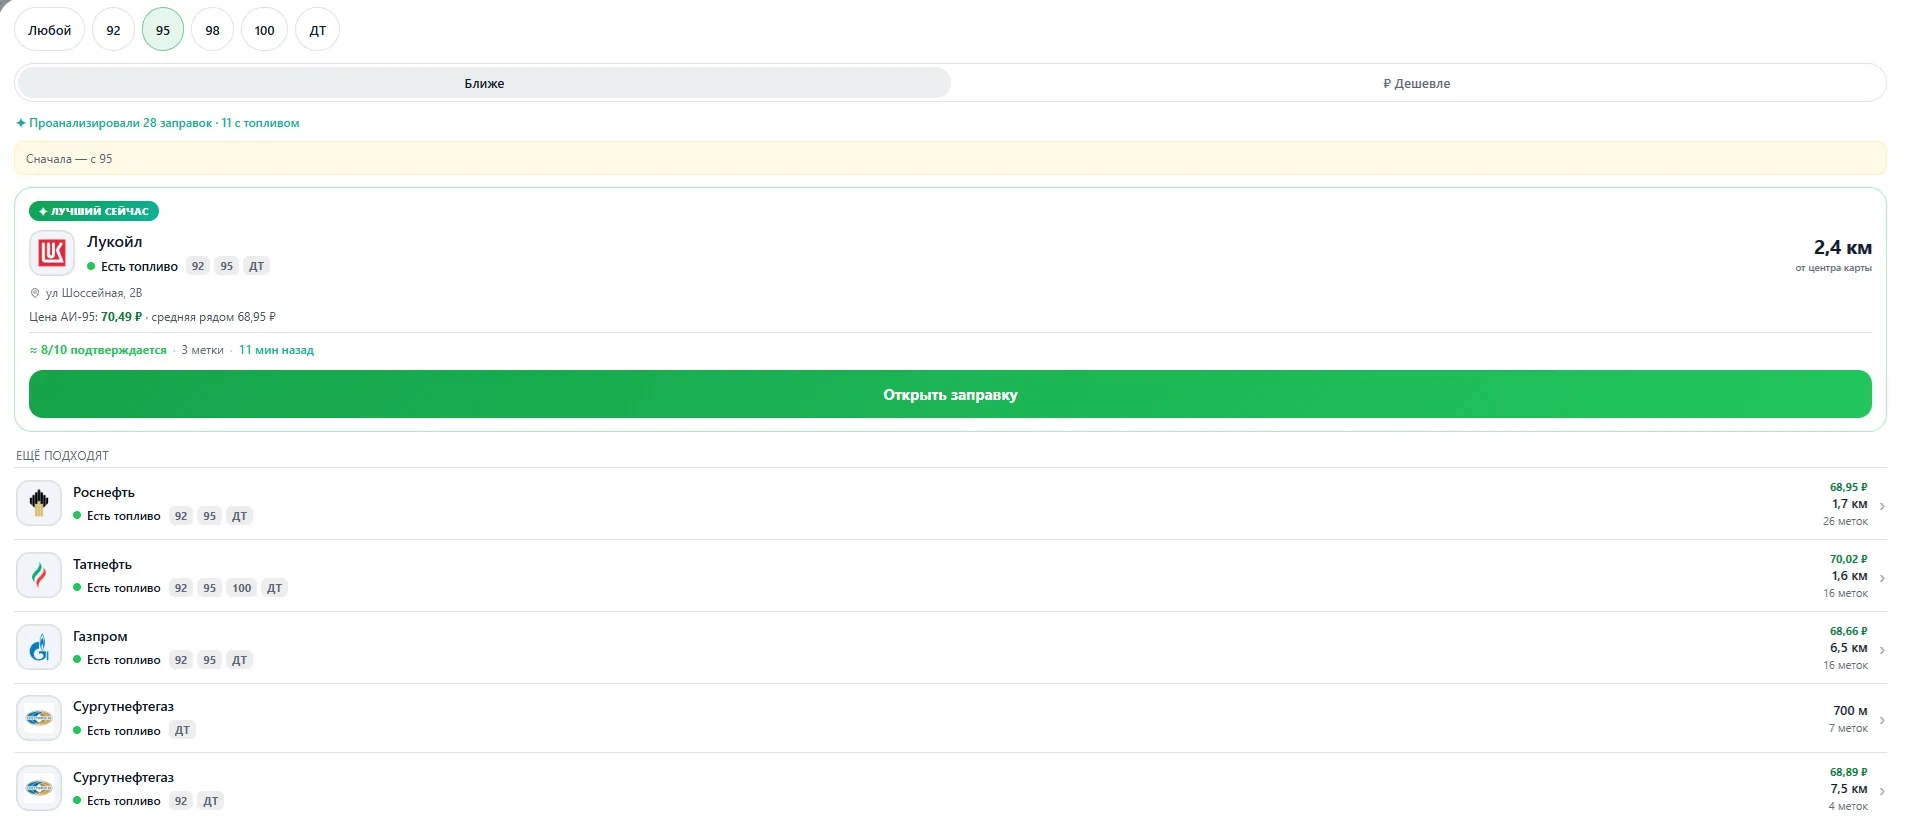
Task: Click the location pin beside ул Шоссейная
Action: [x=35, y=293]
